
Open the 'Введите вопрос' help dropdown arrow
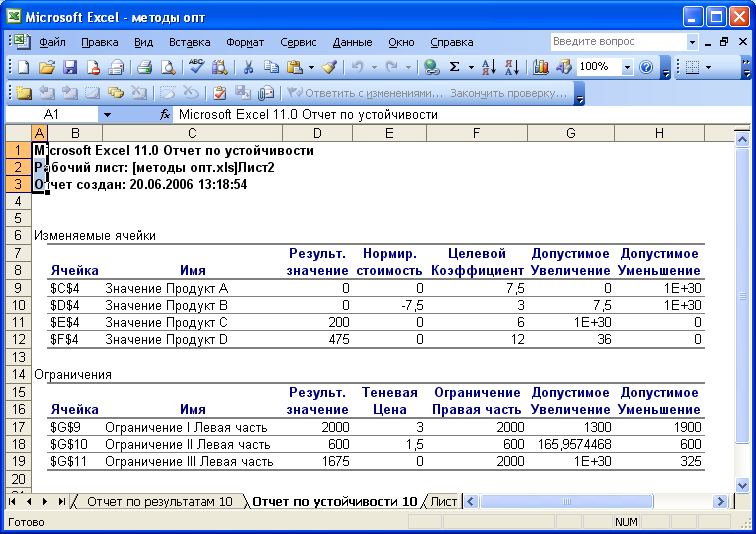pyautogui.click(x=692, y=42)
